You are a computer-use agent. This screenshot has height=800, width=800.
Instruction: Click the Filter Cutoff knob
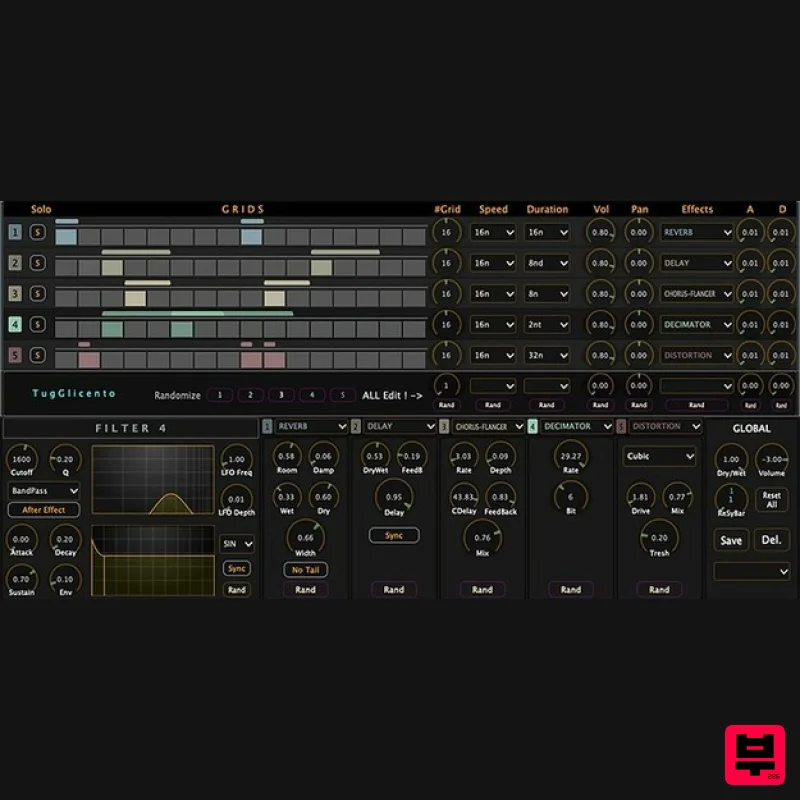[x=22, y=457]
